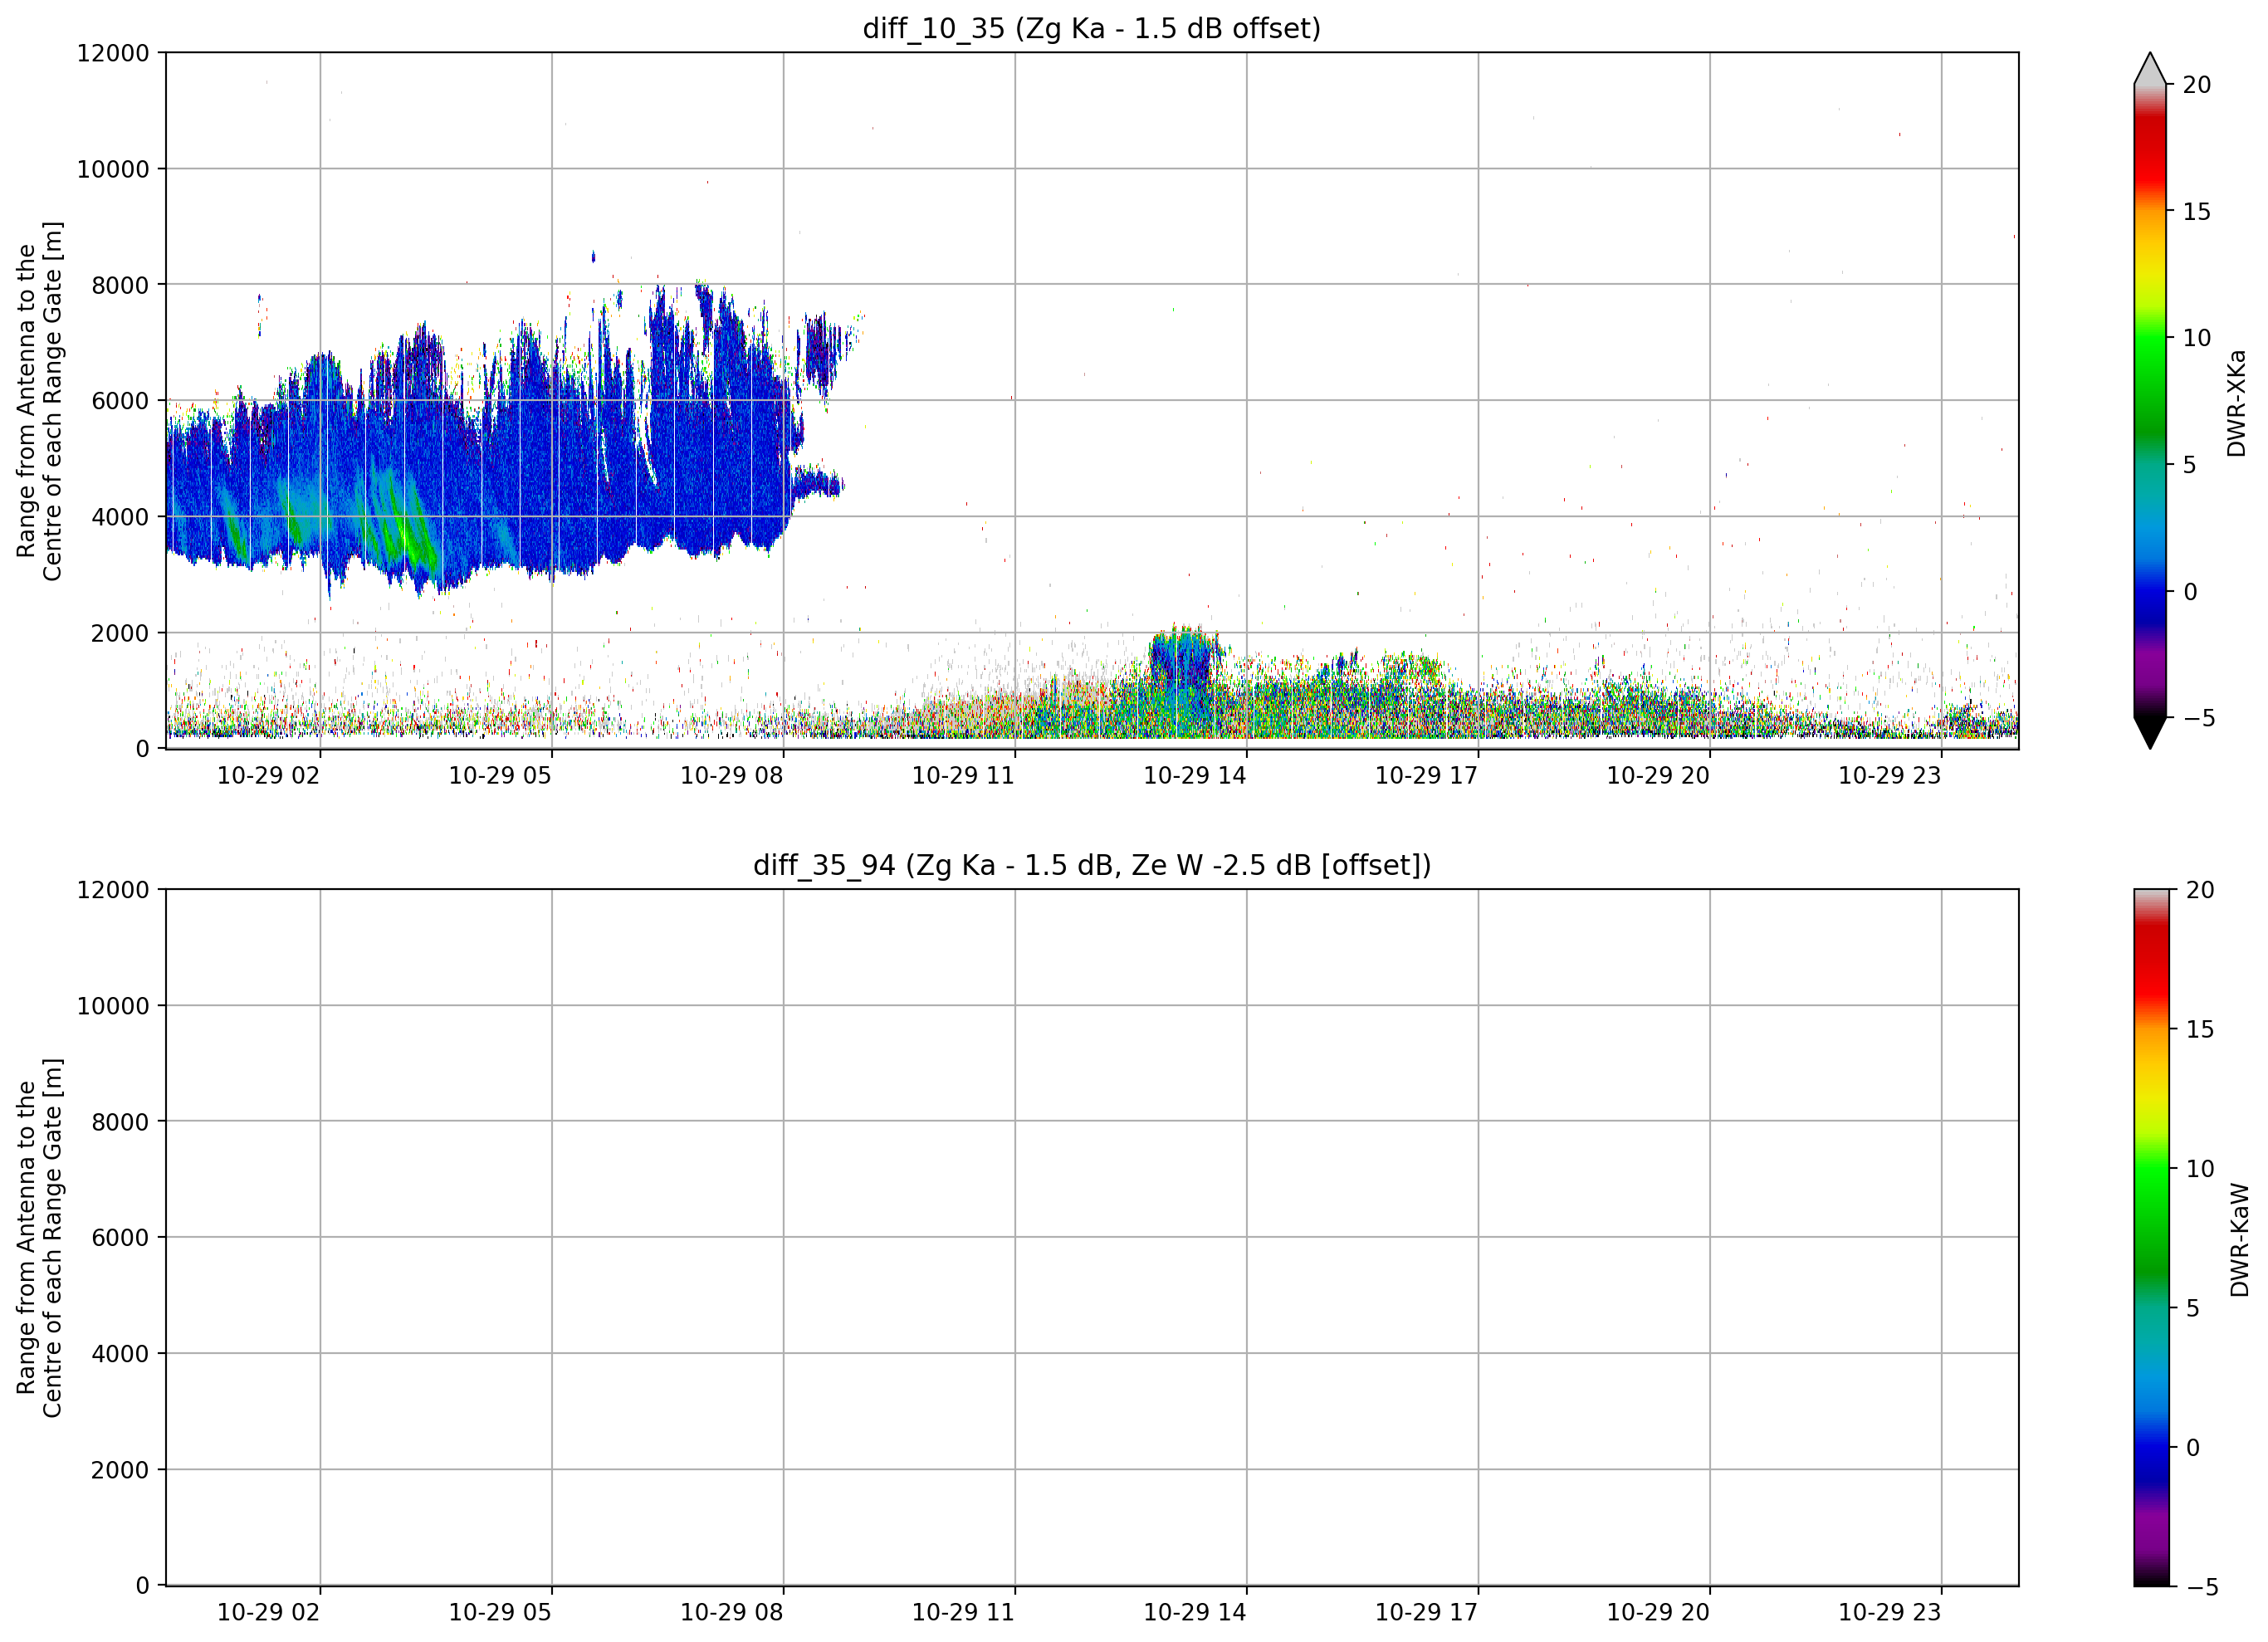The width and height of the screenshot is (2268, 1642).
Task: Click the 6000 y-axis tick on bottom plot
Action: click(120, 1237)
